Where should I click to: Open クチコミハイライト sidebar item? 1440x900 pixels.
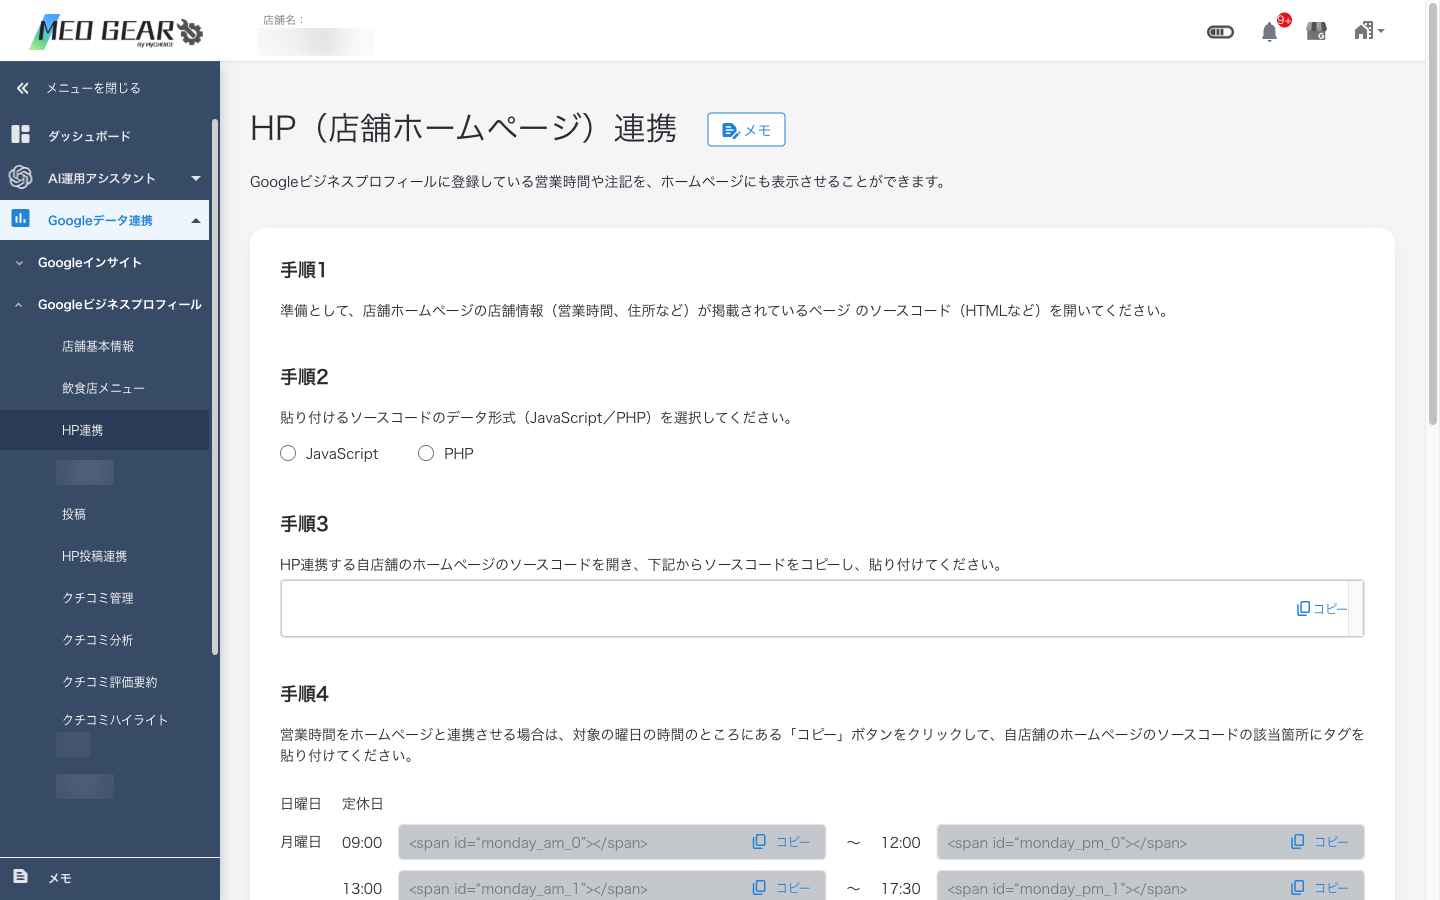click(x=115, y=720)
